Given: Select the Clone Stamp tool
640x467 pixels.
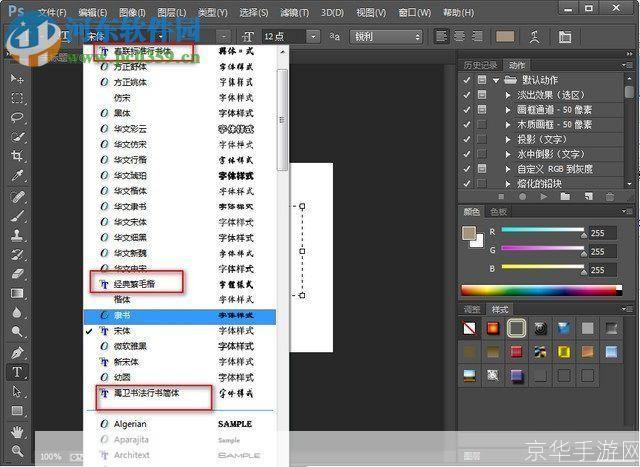Looking at the screenshot, I should coord(17,236).
